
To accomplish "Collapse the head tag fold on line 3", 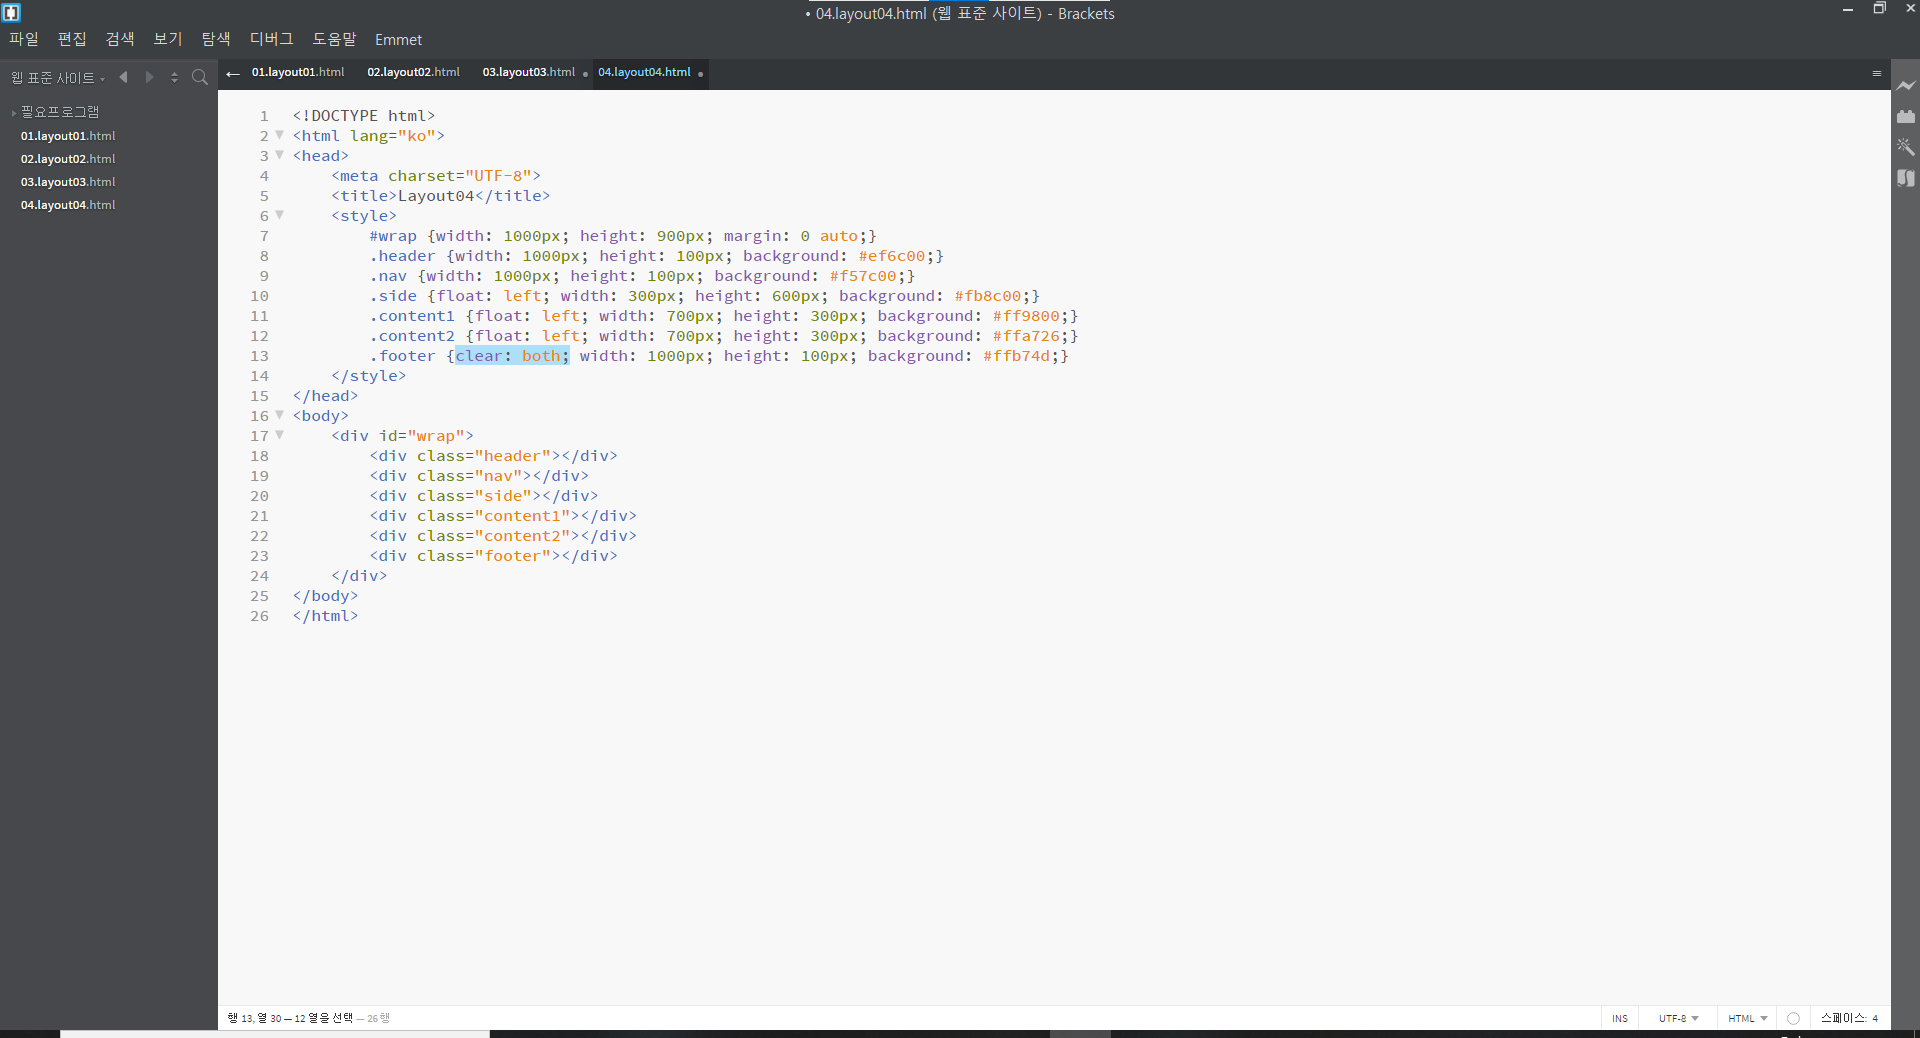I will tap(279, 155).
